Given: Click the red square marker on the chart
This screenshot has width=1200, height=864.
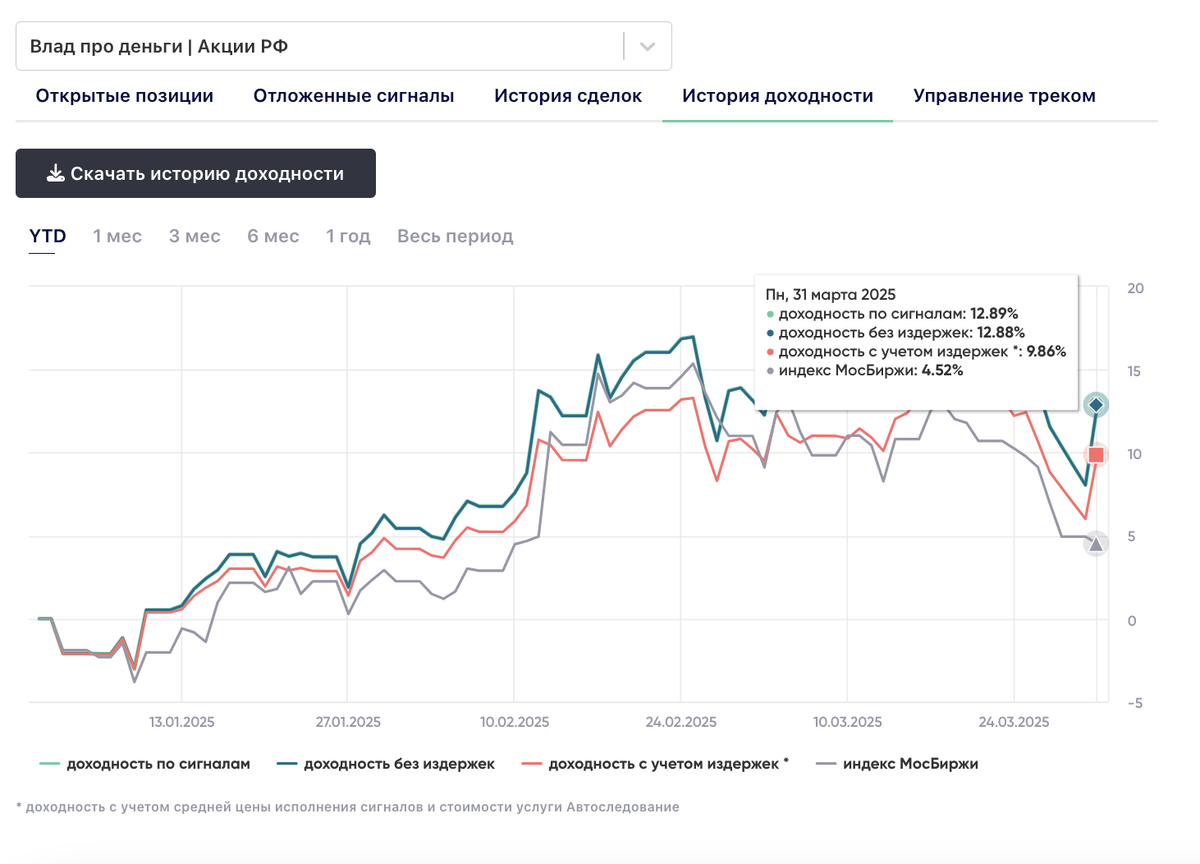Looking at the screenshot, I should (x=1096, y=455).
